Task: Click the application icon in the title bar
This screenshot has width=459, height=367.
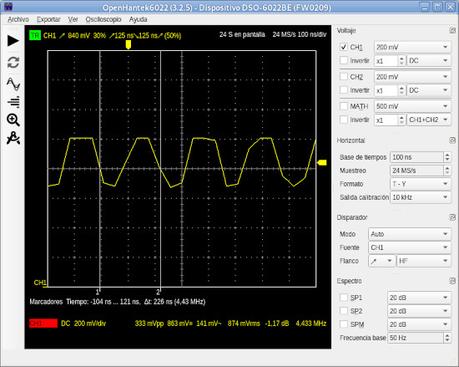Action: click(x=8, y=7)
